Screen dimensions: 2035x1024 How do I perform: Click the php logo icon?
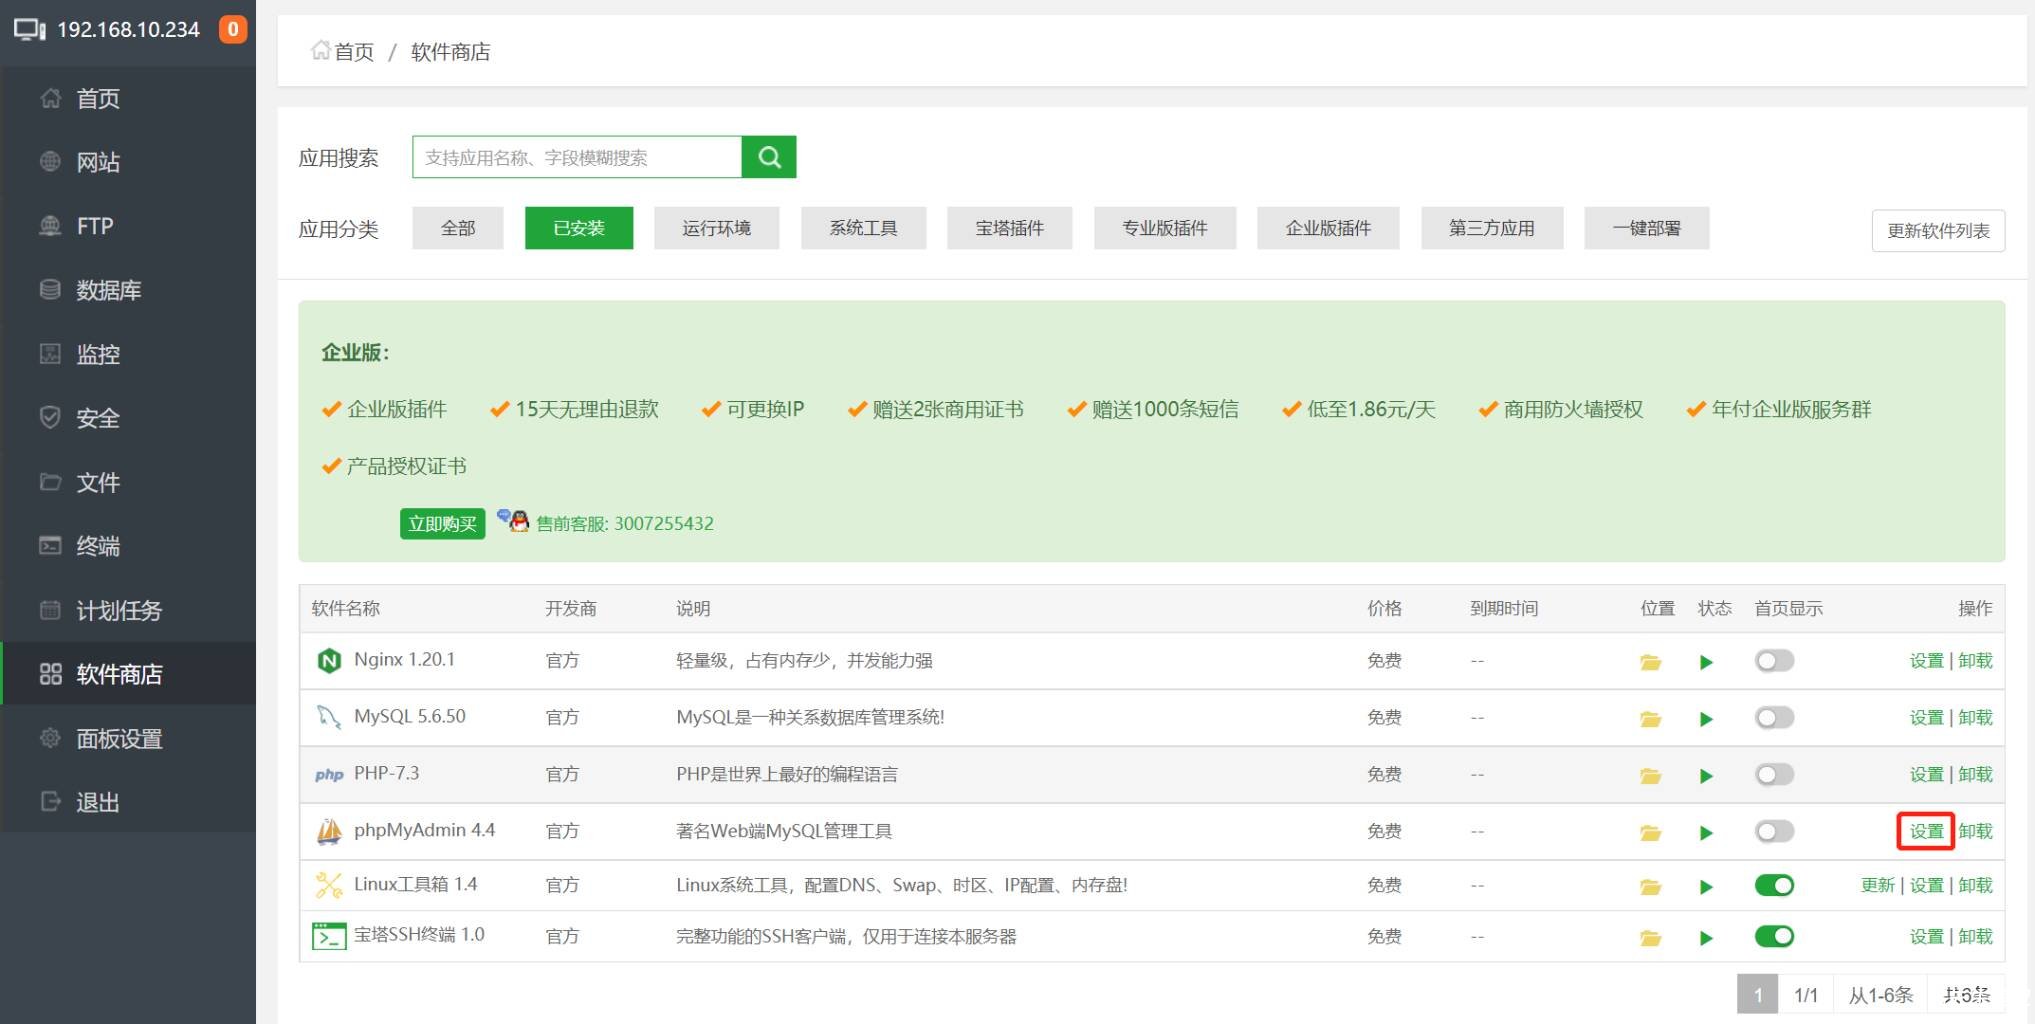329,775
